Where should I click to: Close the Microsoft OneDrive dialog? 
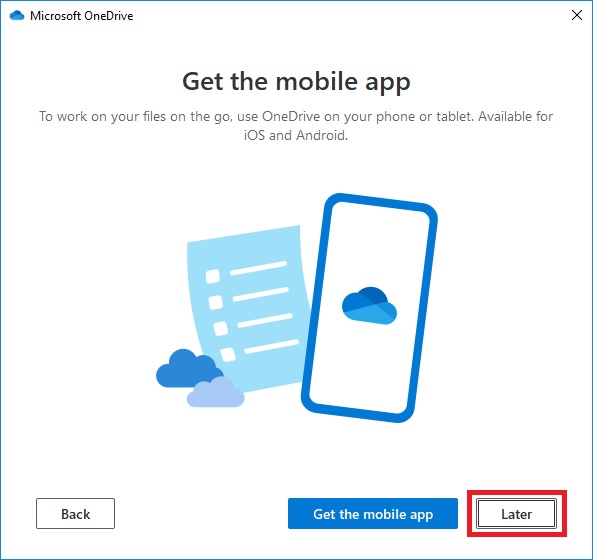click(577, 16)
